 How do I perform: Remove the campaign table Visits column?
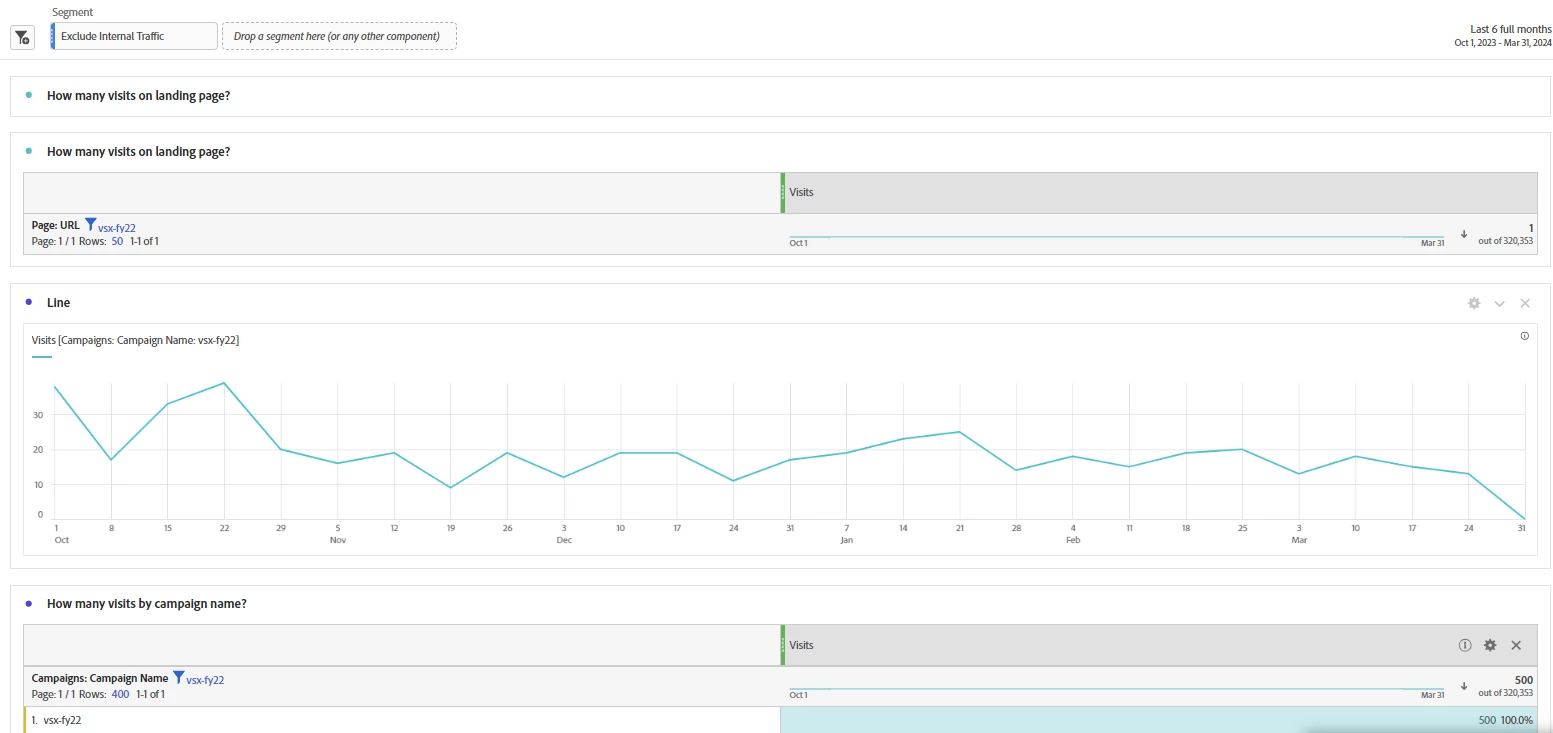[x=1516, y=645]
